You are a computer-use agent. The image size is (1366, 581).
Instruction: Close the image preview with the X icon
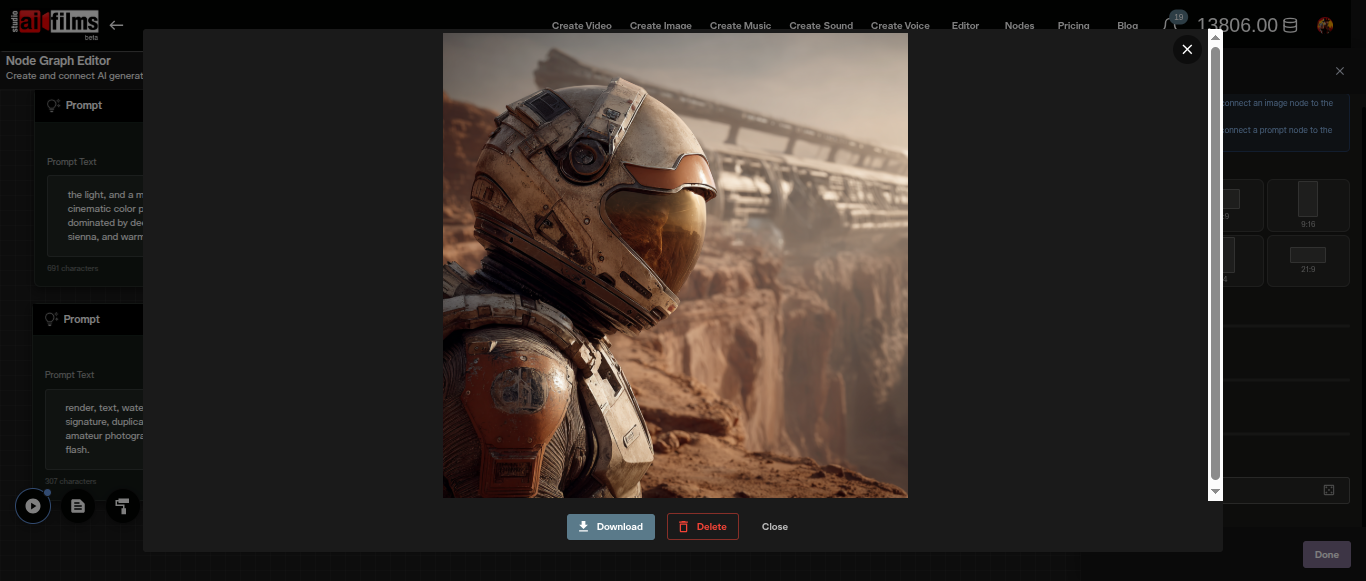coord(1187,49)
